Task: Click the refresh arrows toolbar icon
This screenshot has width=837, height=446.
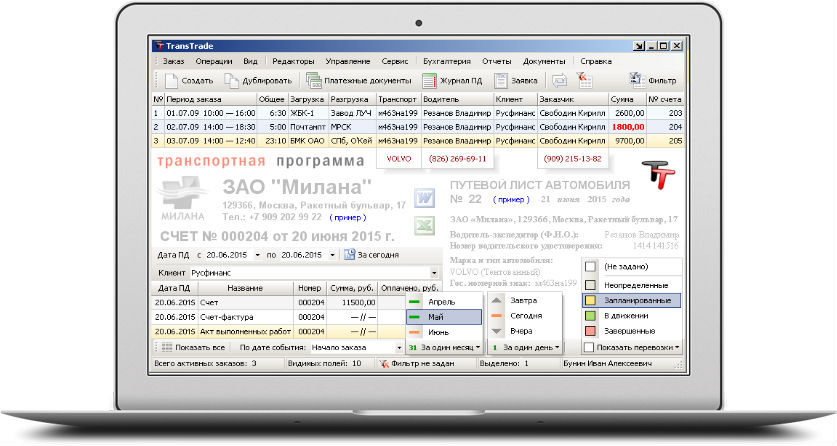Action: (559, 81)
